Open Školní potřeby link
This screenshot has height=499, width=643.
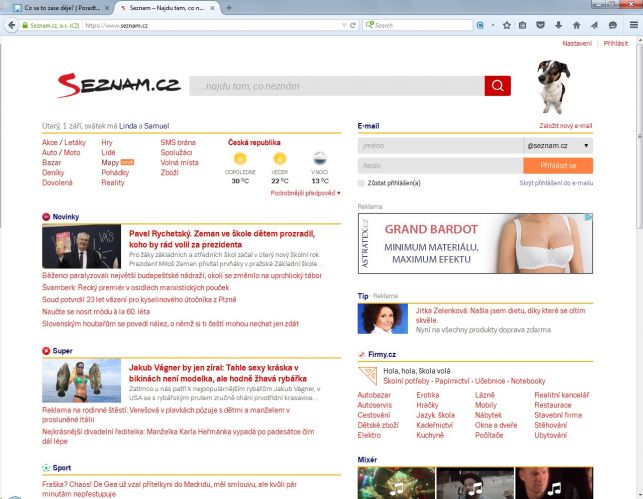[x=406, y=381]
